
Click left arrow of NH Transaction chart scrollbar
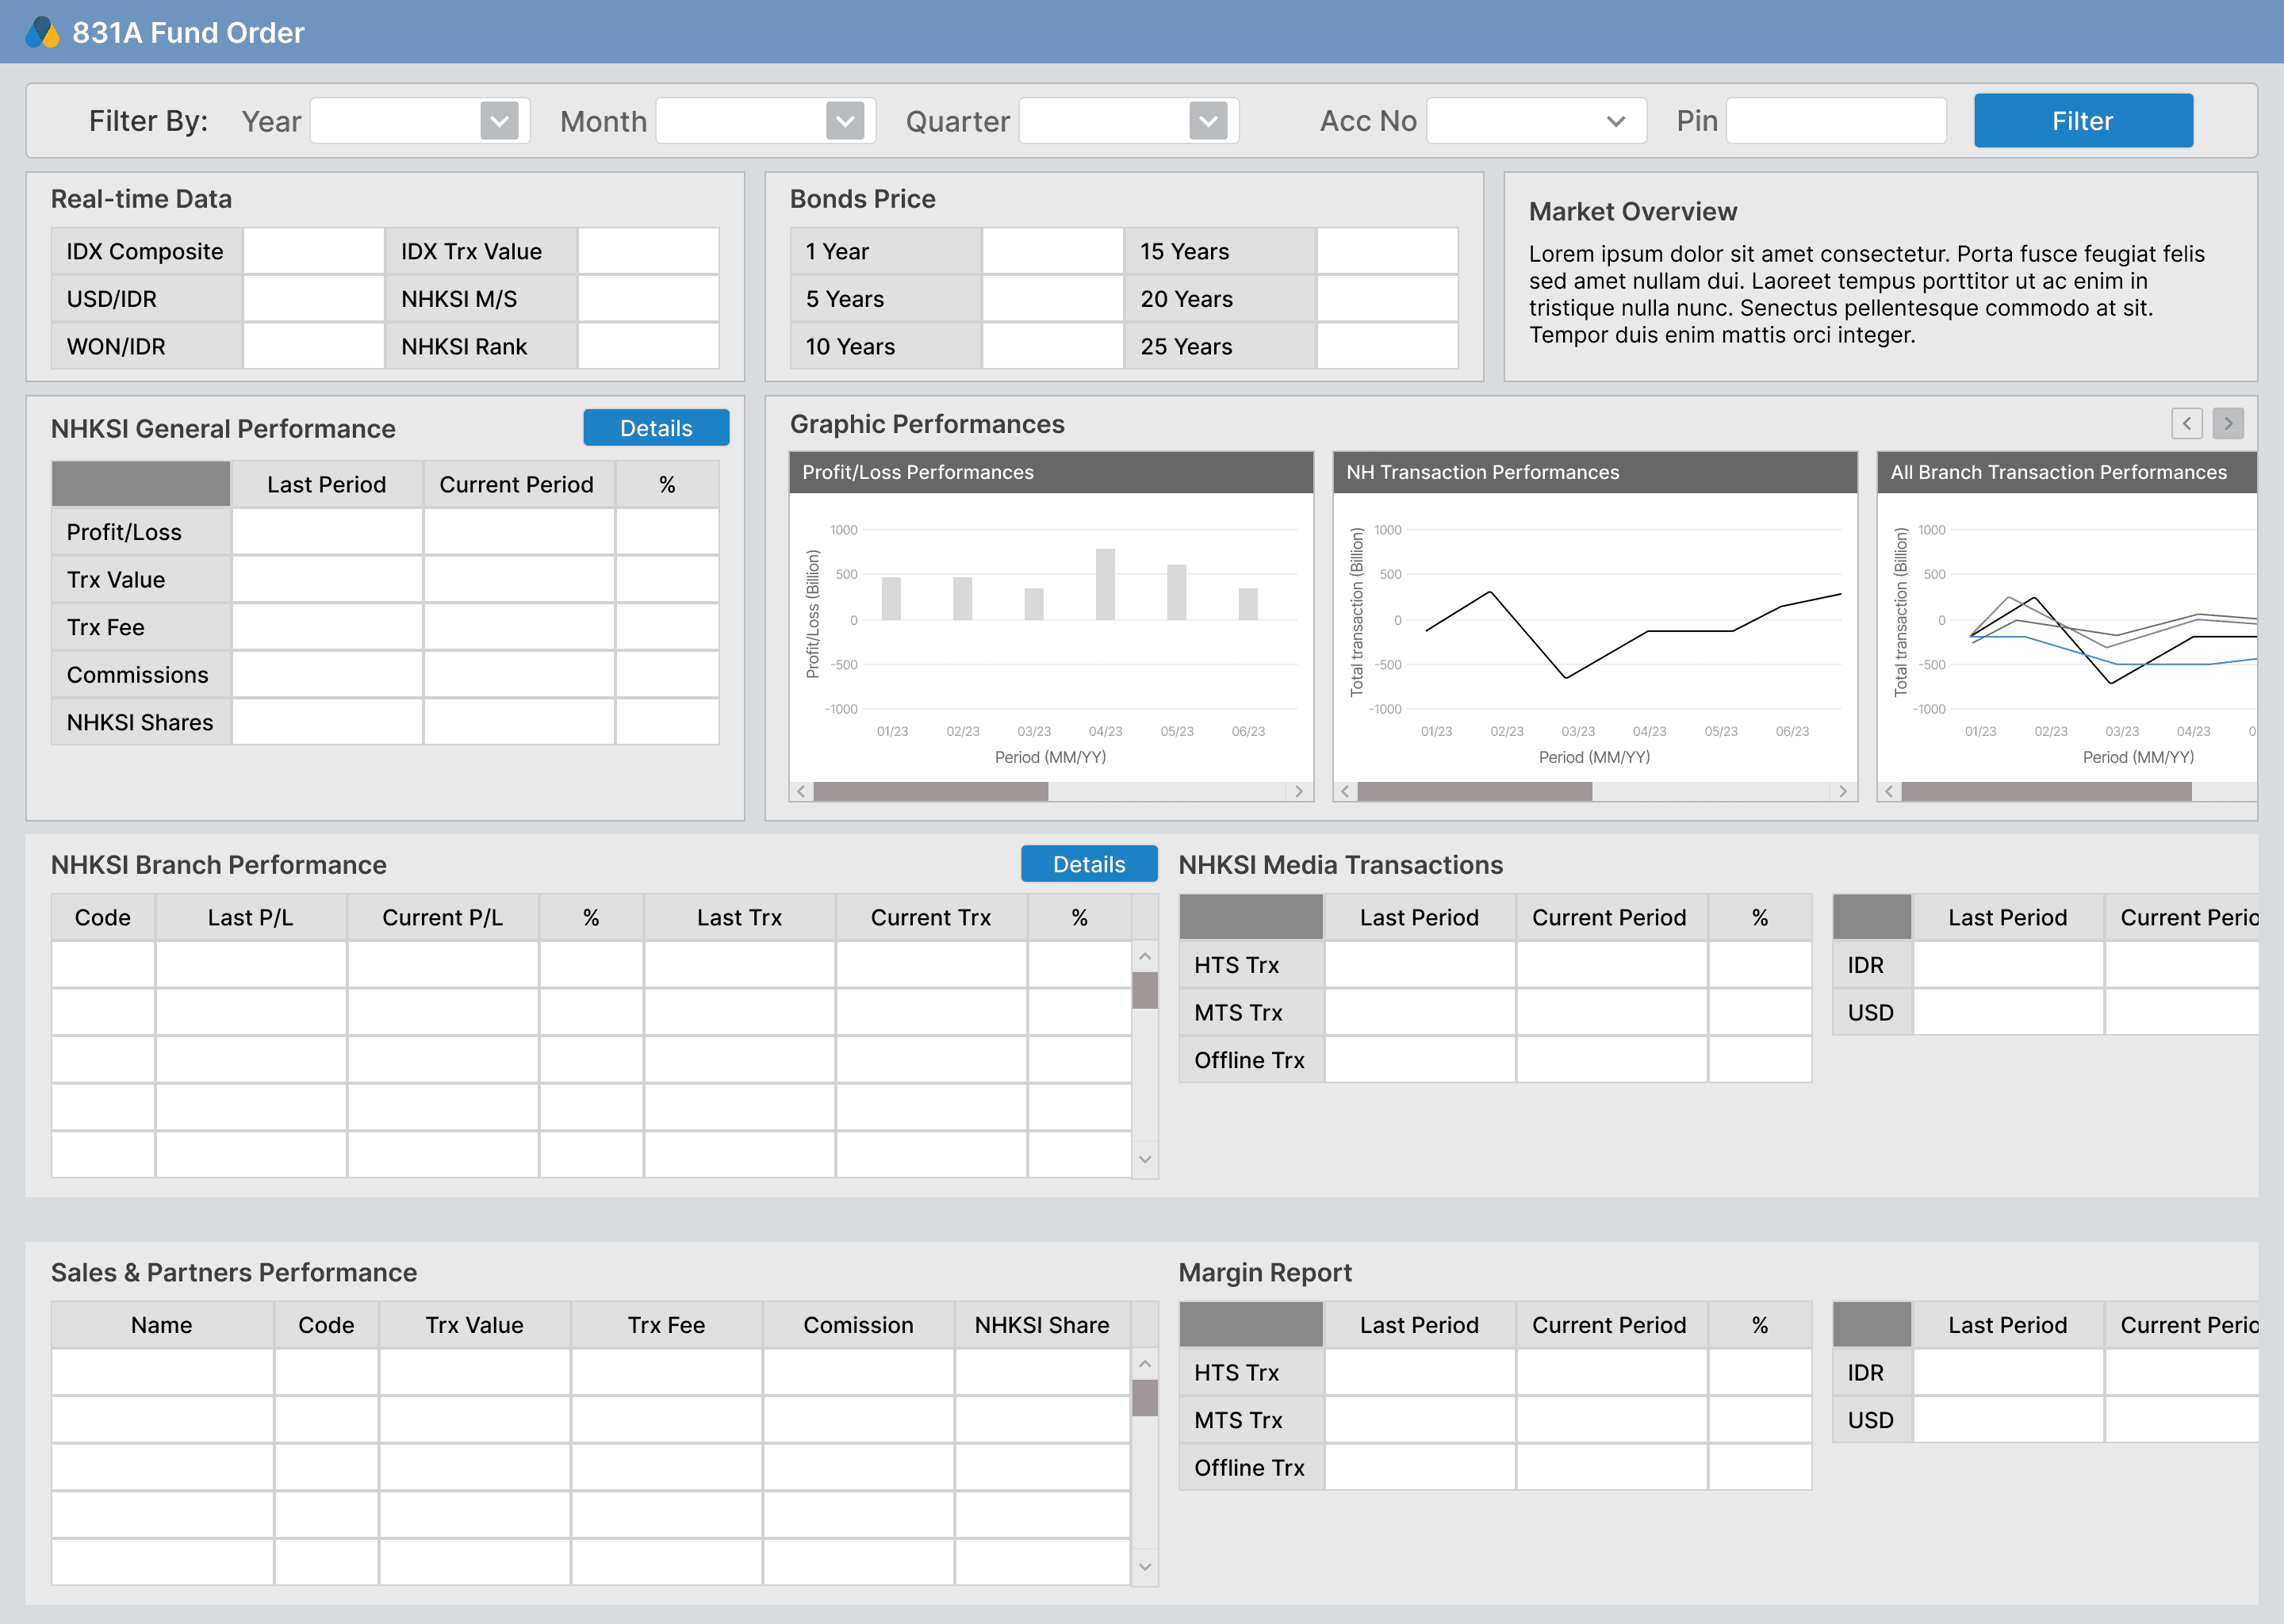[x=1345, y=791]
